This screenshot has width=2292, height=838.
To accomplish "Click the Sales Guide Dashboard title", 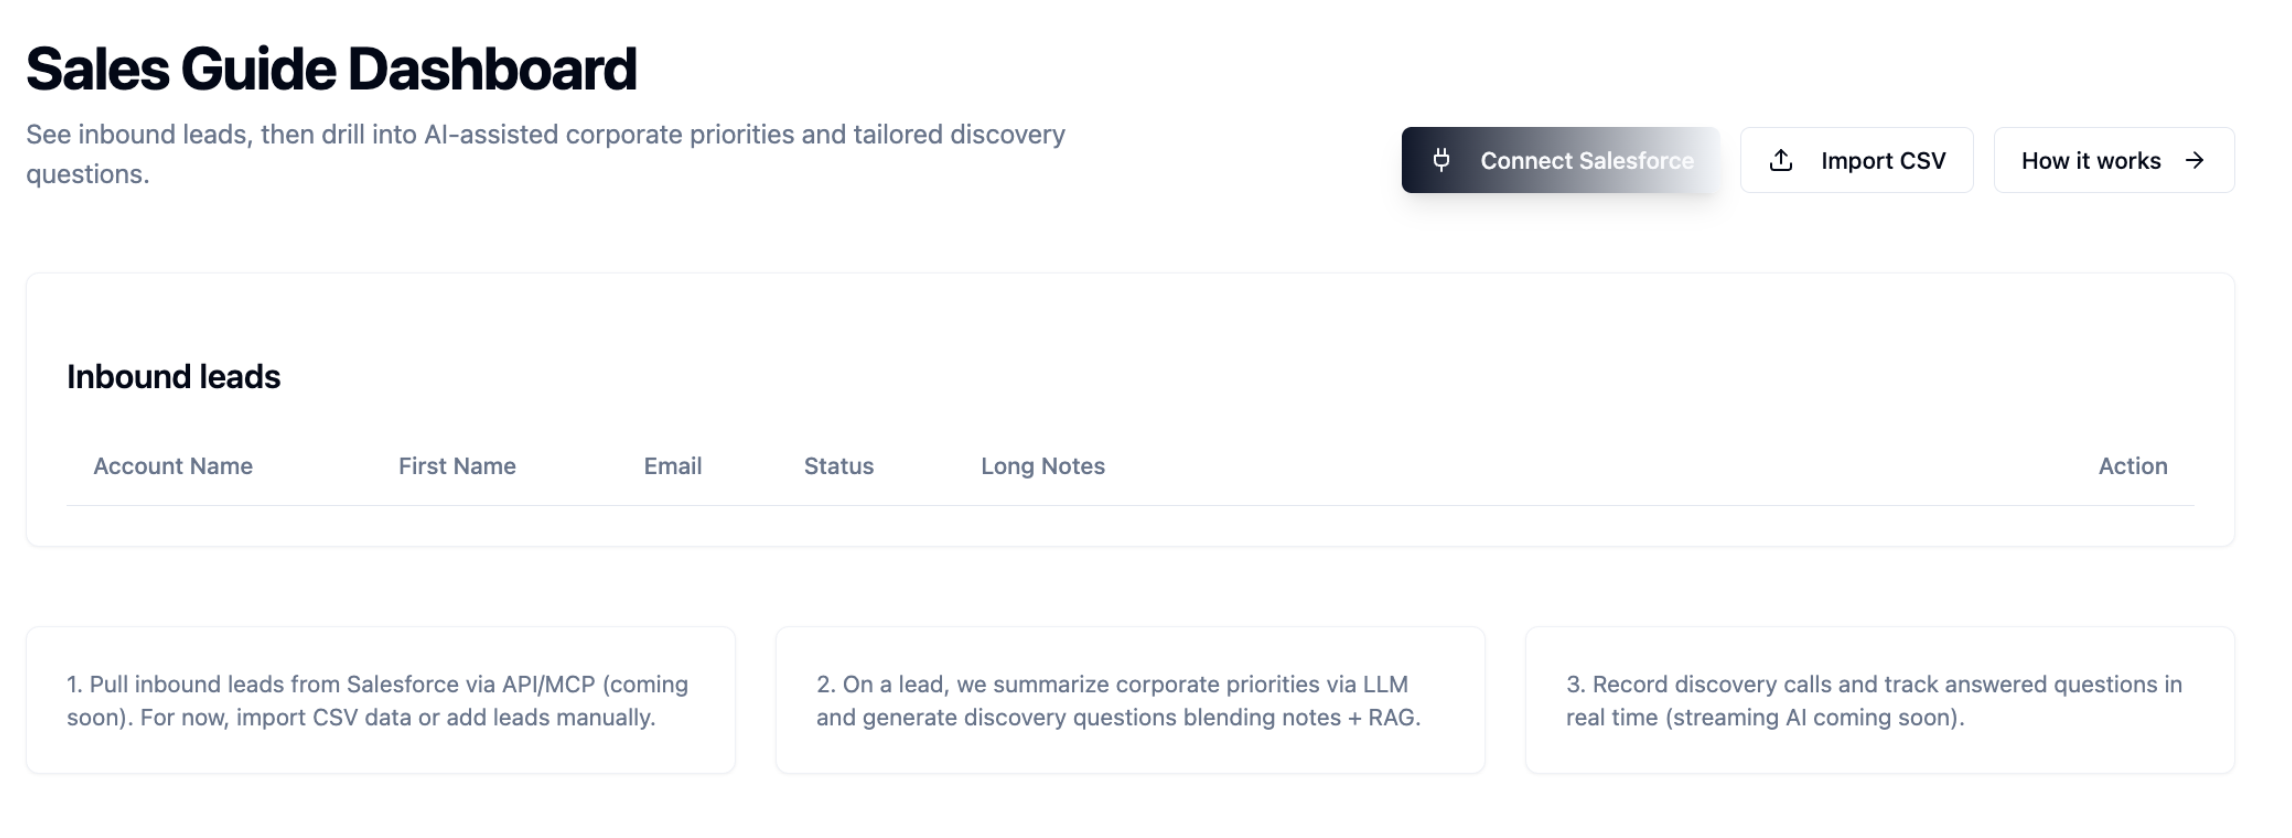I will pyautogui.click(x=331, y=69).
